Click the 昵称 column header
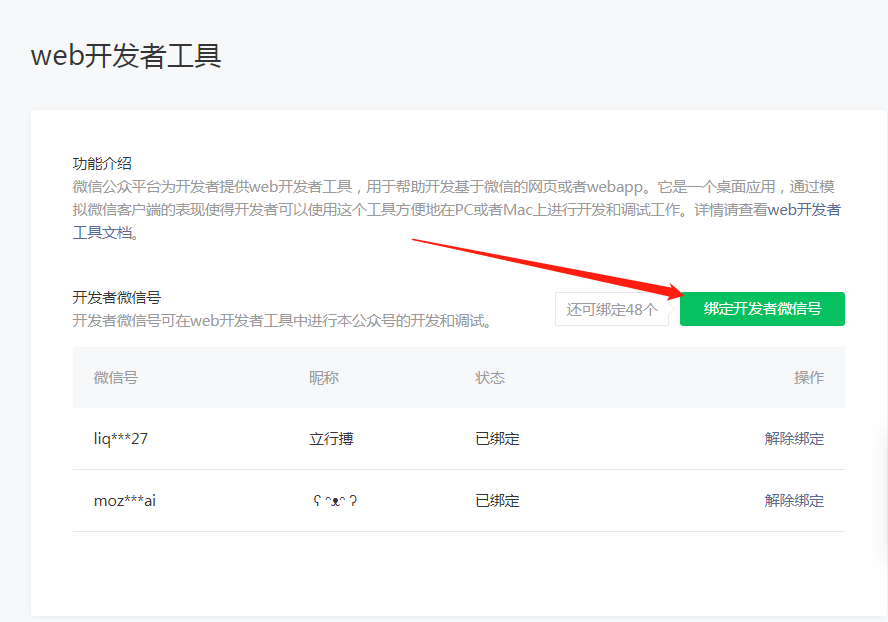Screen dimensions: 888x622 tap(324, 378)
